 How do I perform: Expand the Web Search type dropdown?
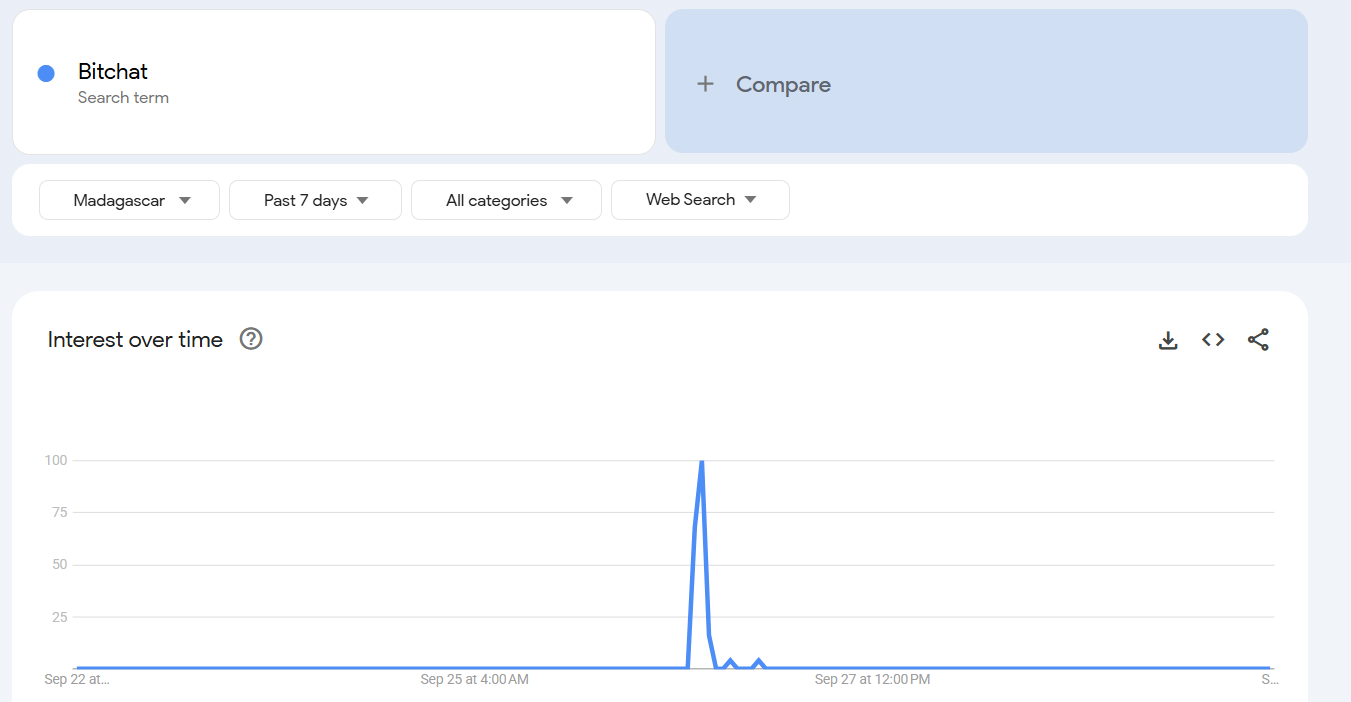click(700, 200)
